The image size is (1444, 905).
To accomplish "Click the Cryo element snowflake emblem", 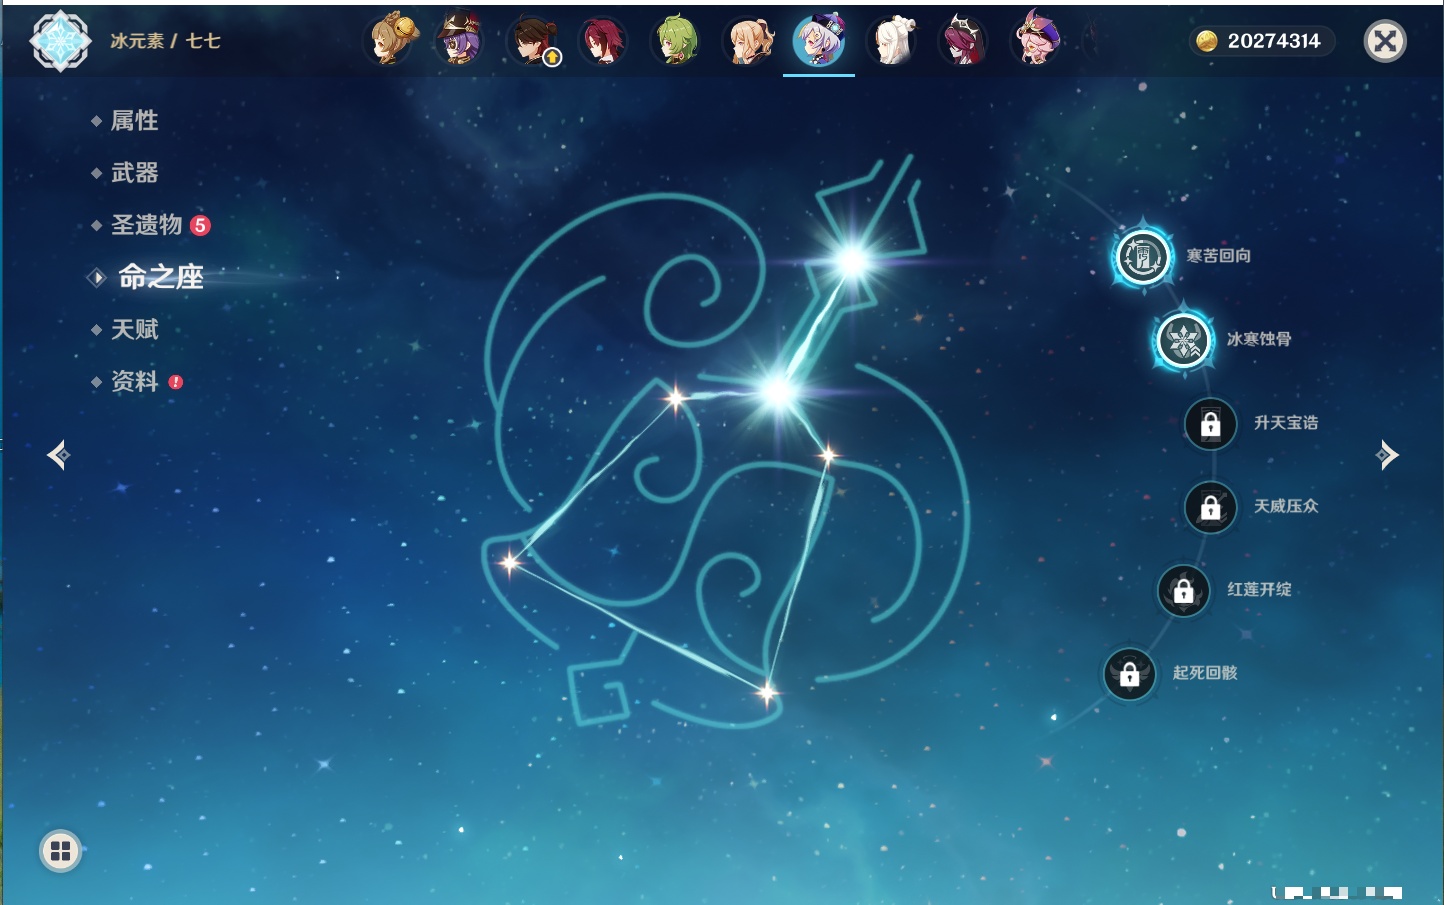I will [60, 41].
